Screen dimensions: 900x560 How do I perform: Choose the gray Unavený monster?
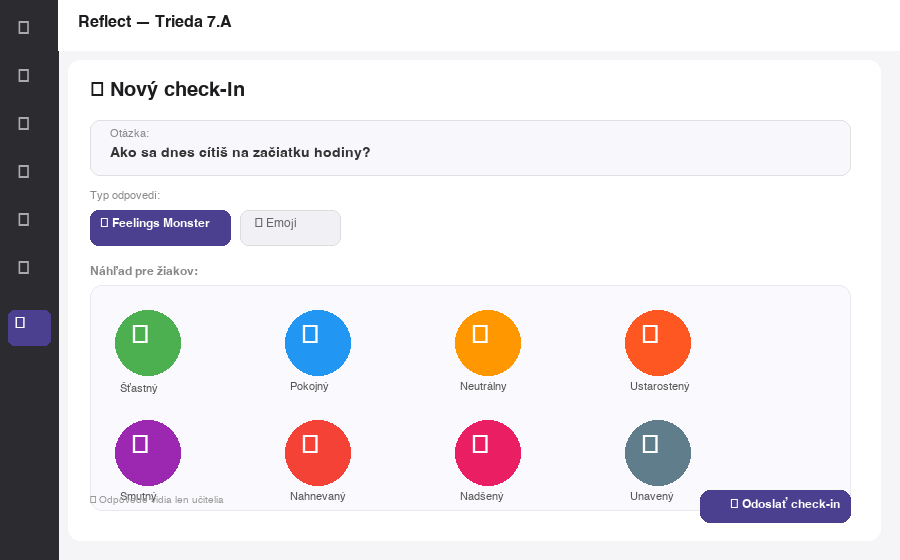pyautogui.click(x=658, y=453)
